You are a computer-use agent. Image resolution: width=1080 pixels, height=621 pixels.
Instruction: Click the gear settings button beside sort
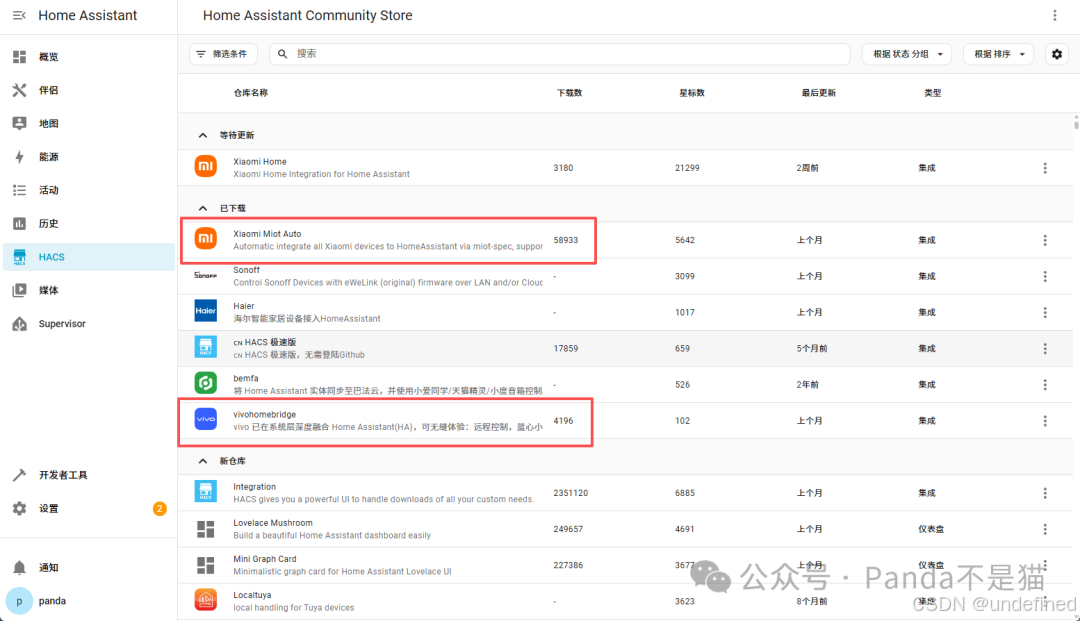[x=1057, y=54]
